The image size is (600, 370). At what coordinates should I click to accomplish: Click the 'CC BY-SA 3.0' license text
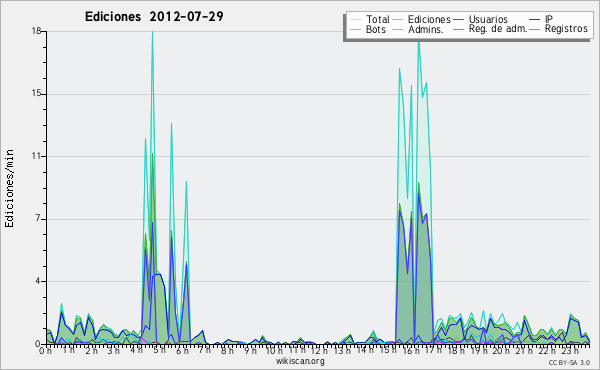[569, 363]
